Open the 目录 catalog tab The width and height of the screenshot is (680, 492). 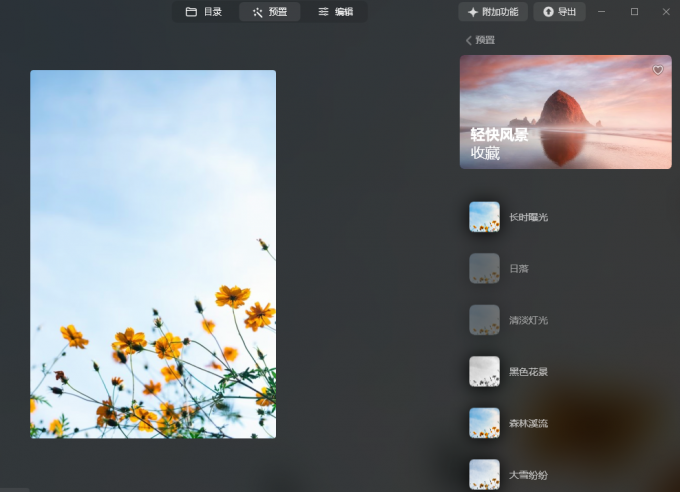coord(204,12)
